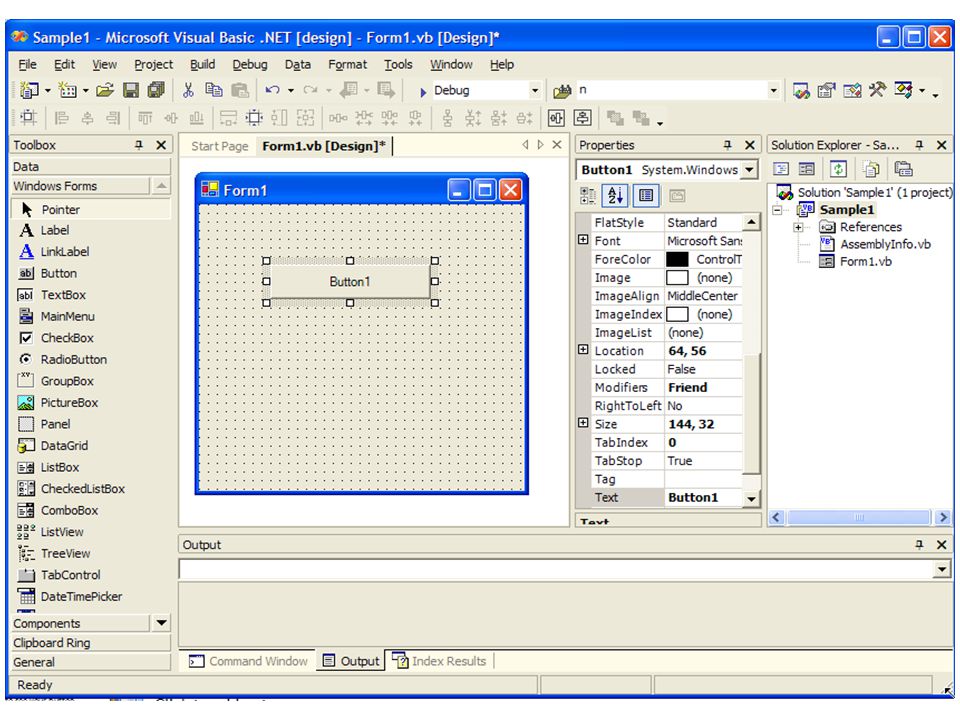Open the File menu
960x720 pixels.
(x=28, y=64)
